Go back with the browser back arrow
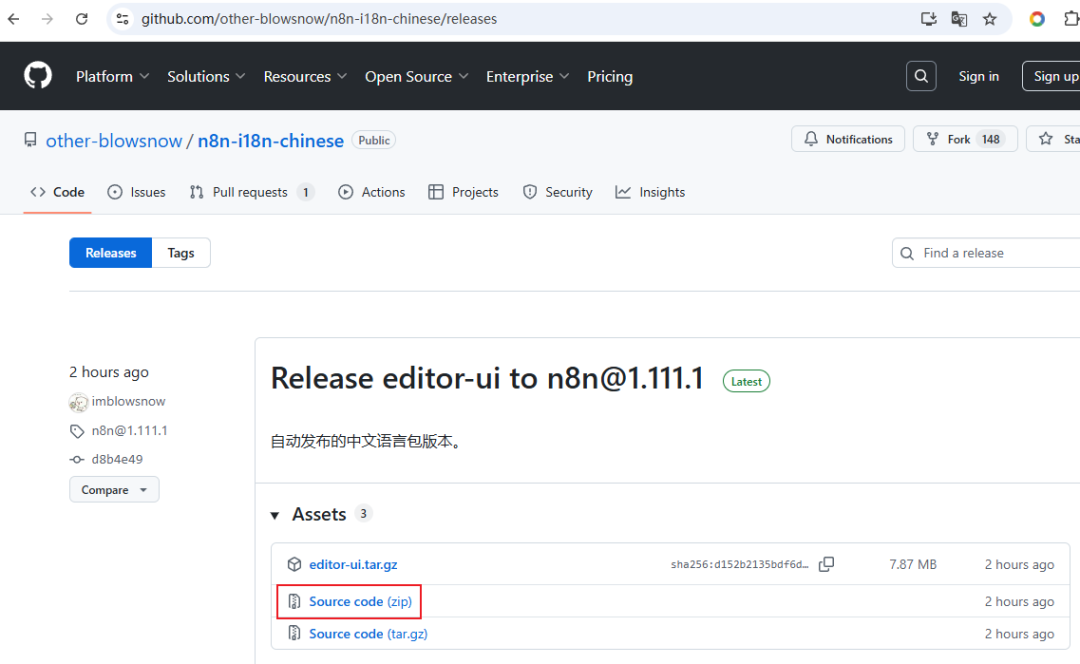Image resolution: width=1080 pixels, height=664 pixels. (x=14, y=19)
